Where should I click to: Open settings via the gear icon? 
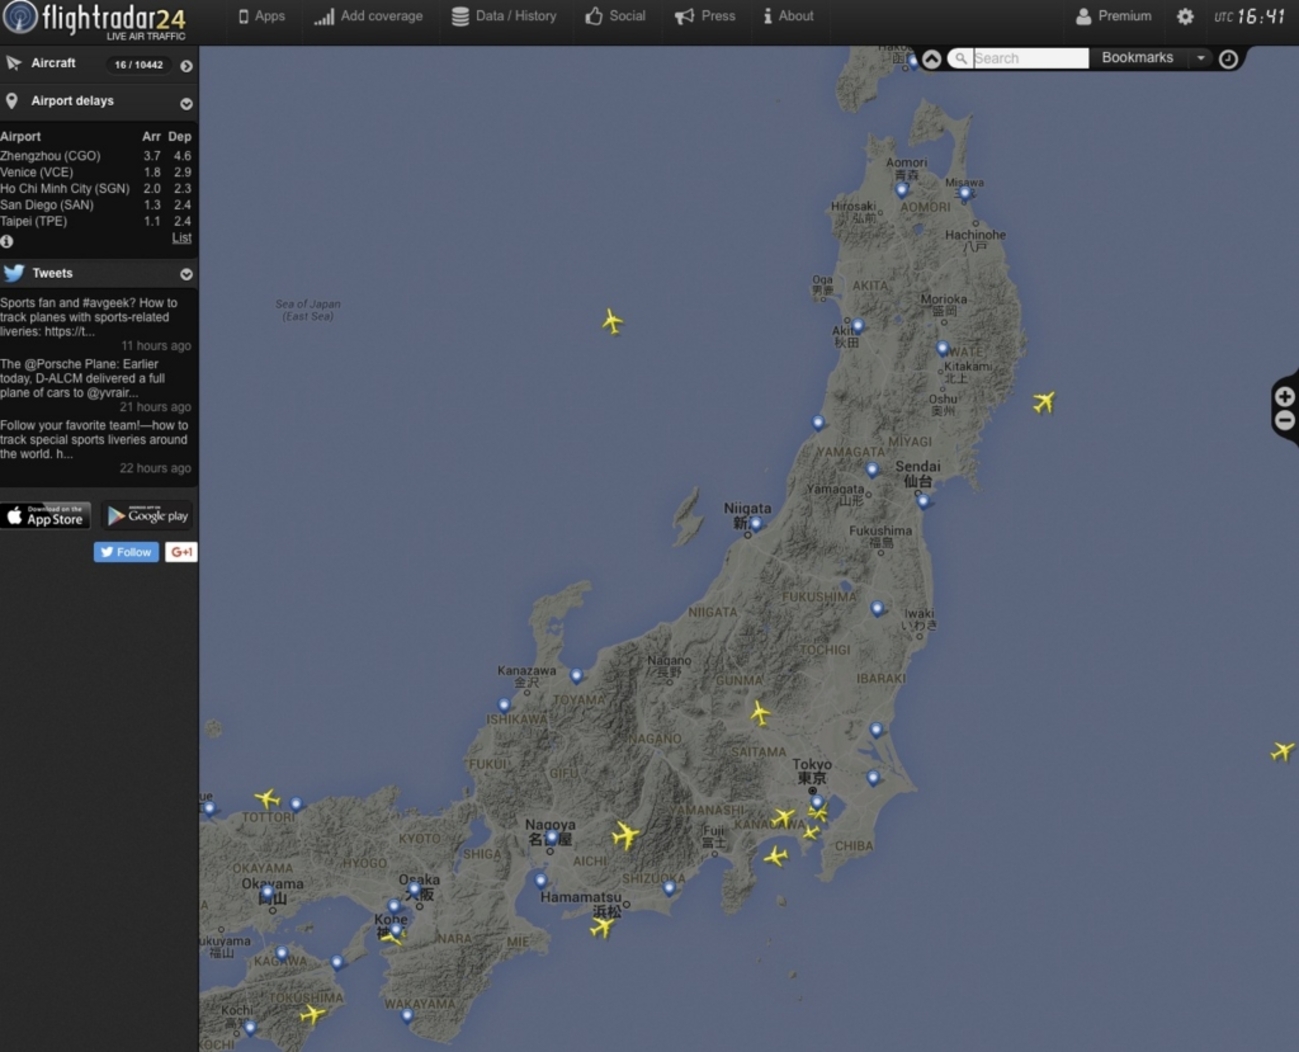click(x=1185, y=16)
